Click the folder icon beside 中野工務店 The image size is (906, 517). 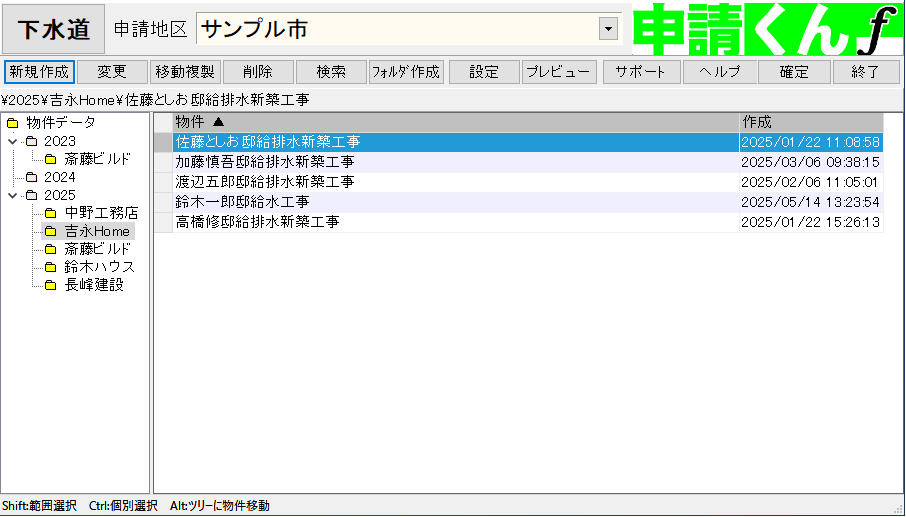click(x=50, y=213)
